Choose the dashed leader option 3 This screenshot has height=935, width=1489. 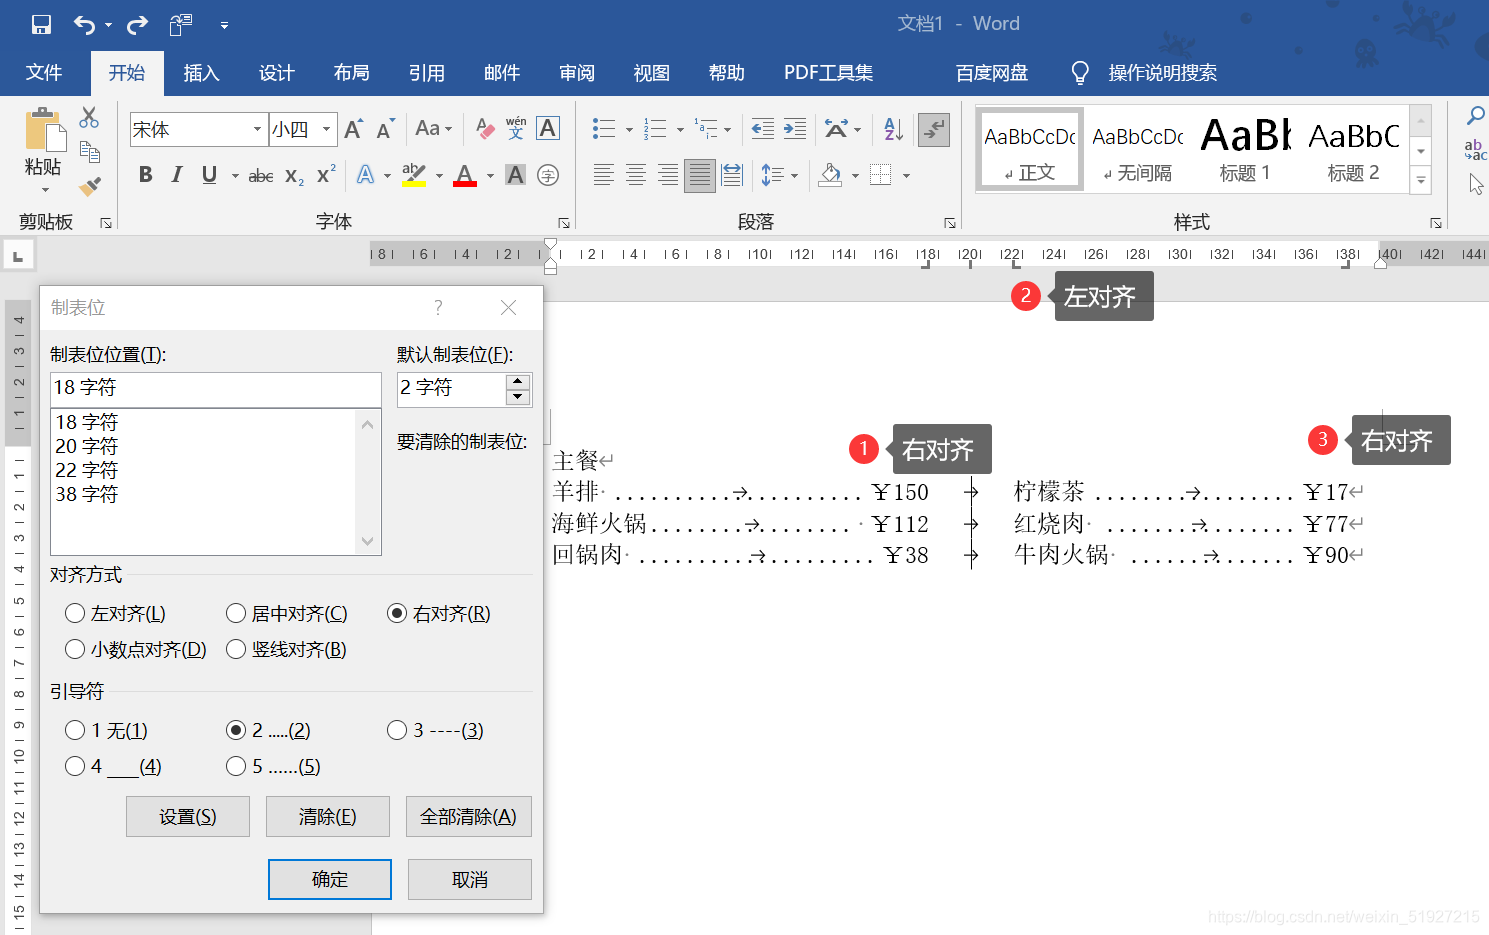click(396, 730)
